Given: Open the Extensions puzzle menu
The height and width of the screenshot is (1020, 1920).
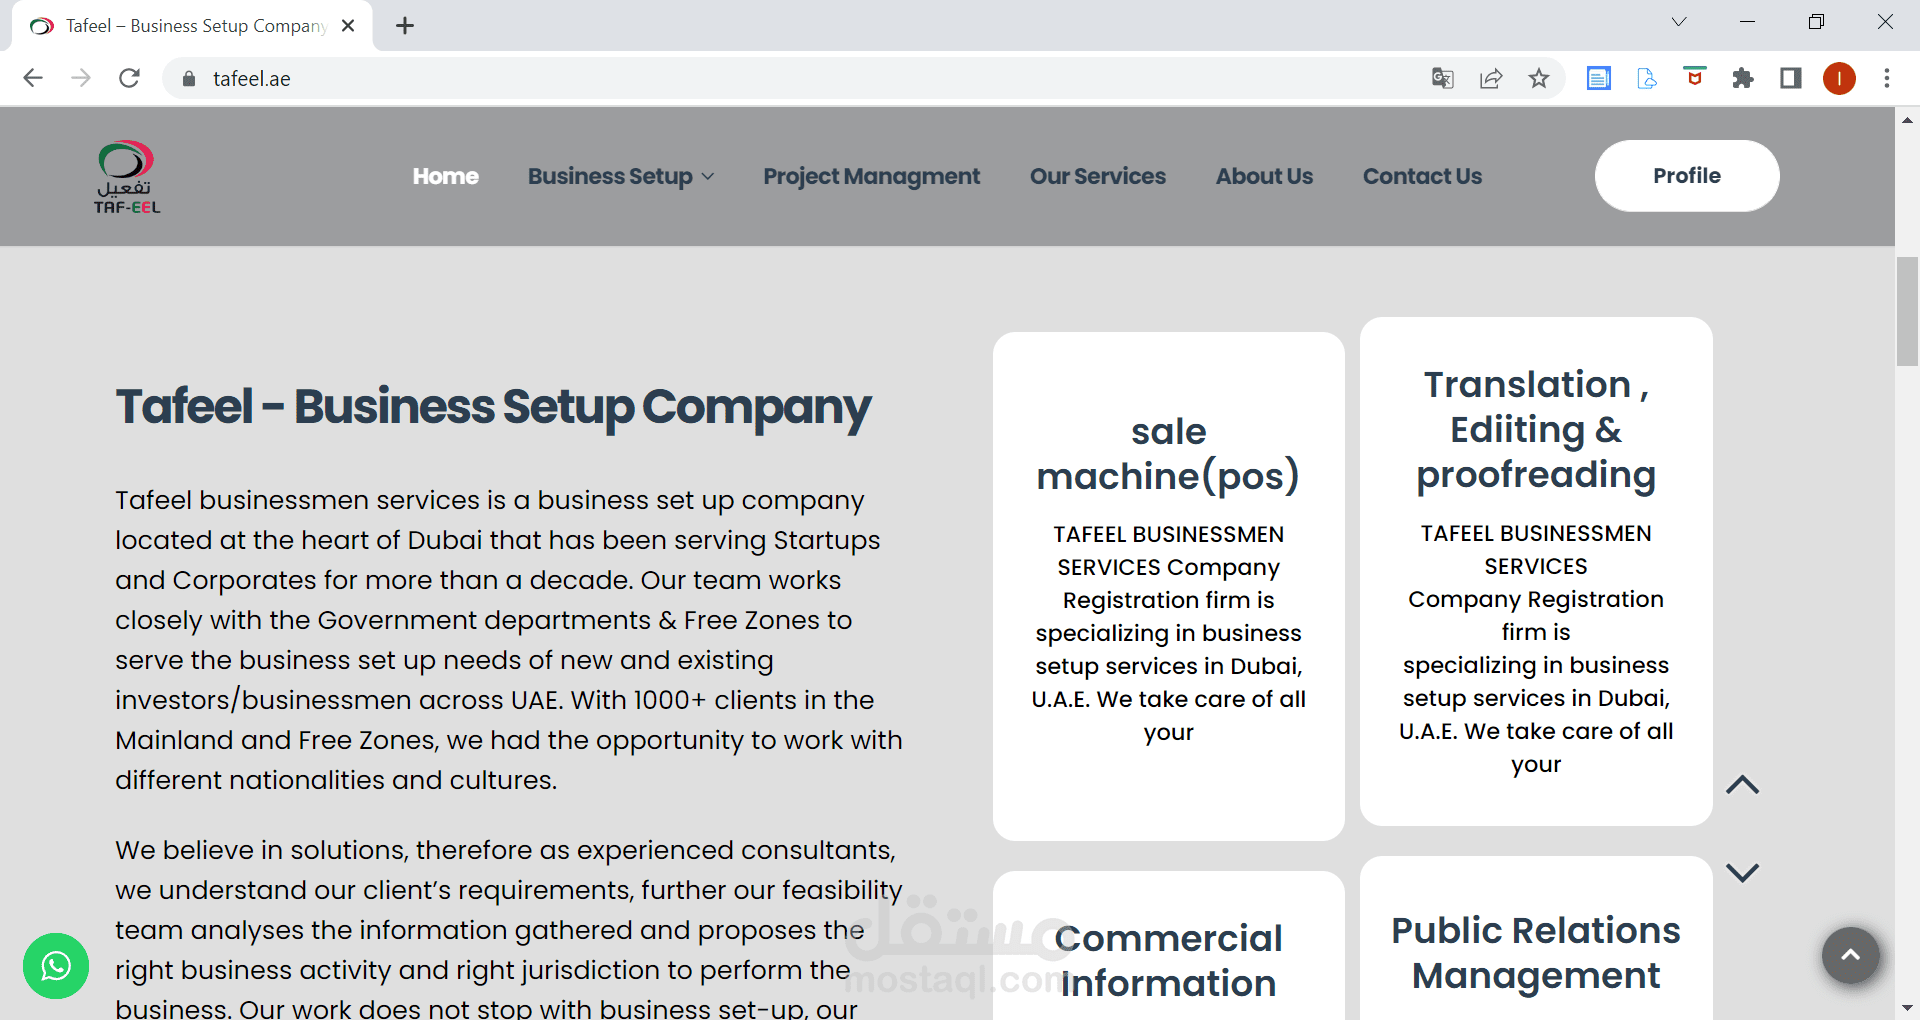Looking at the screenshot, I should (1743, 78).
